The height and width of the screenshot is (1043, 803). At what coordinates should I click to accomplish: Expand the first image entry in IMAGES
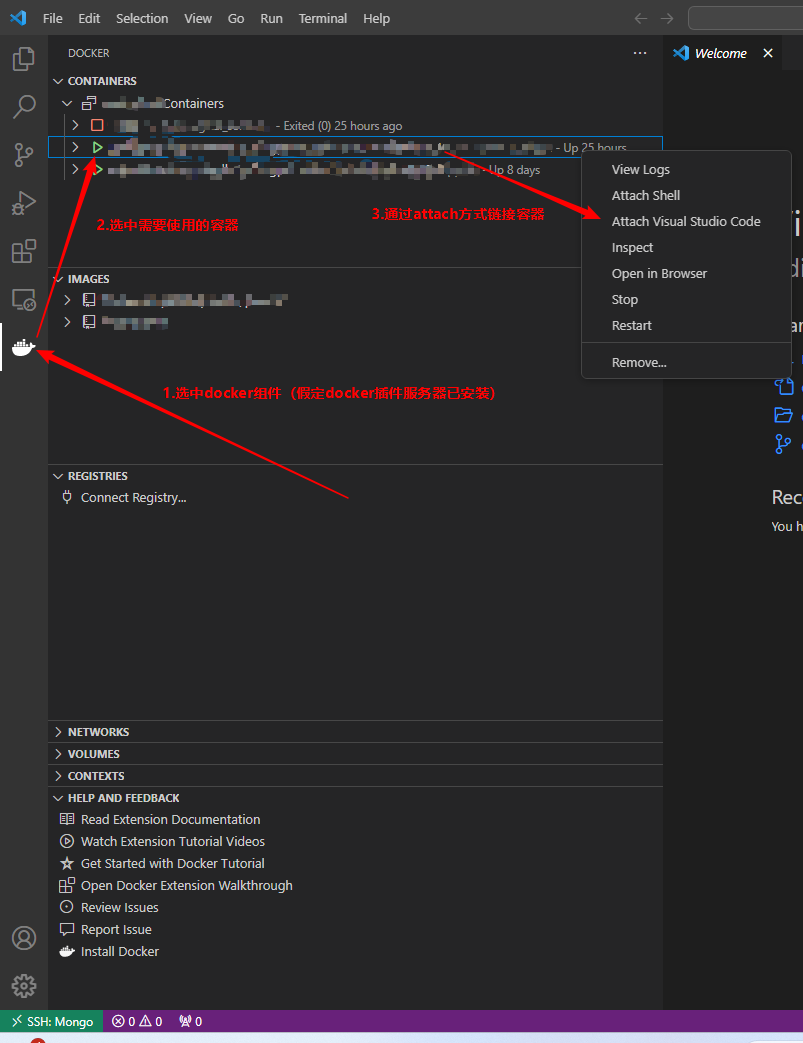[x=67, y=300]
